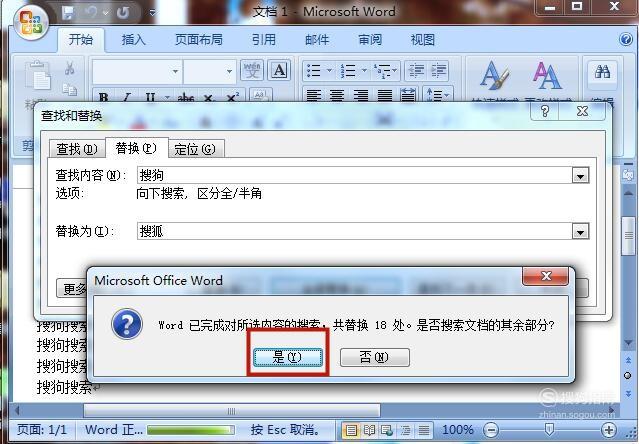
Task: Expand 替换为 history dropdown arrow
Action: (580, 232)
